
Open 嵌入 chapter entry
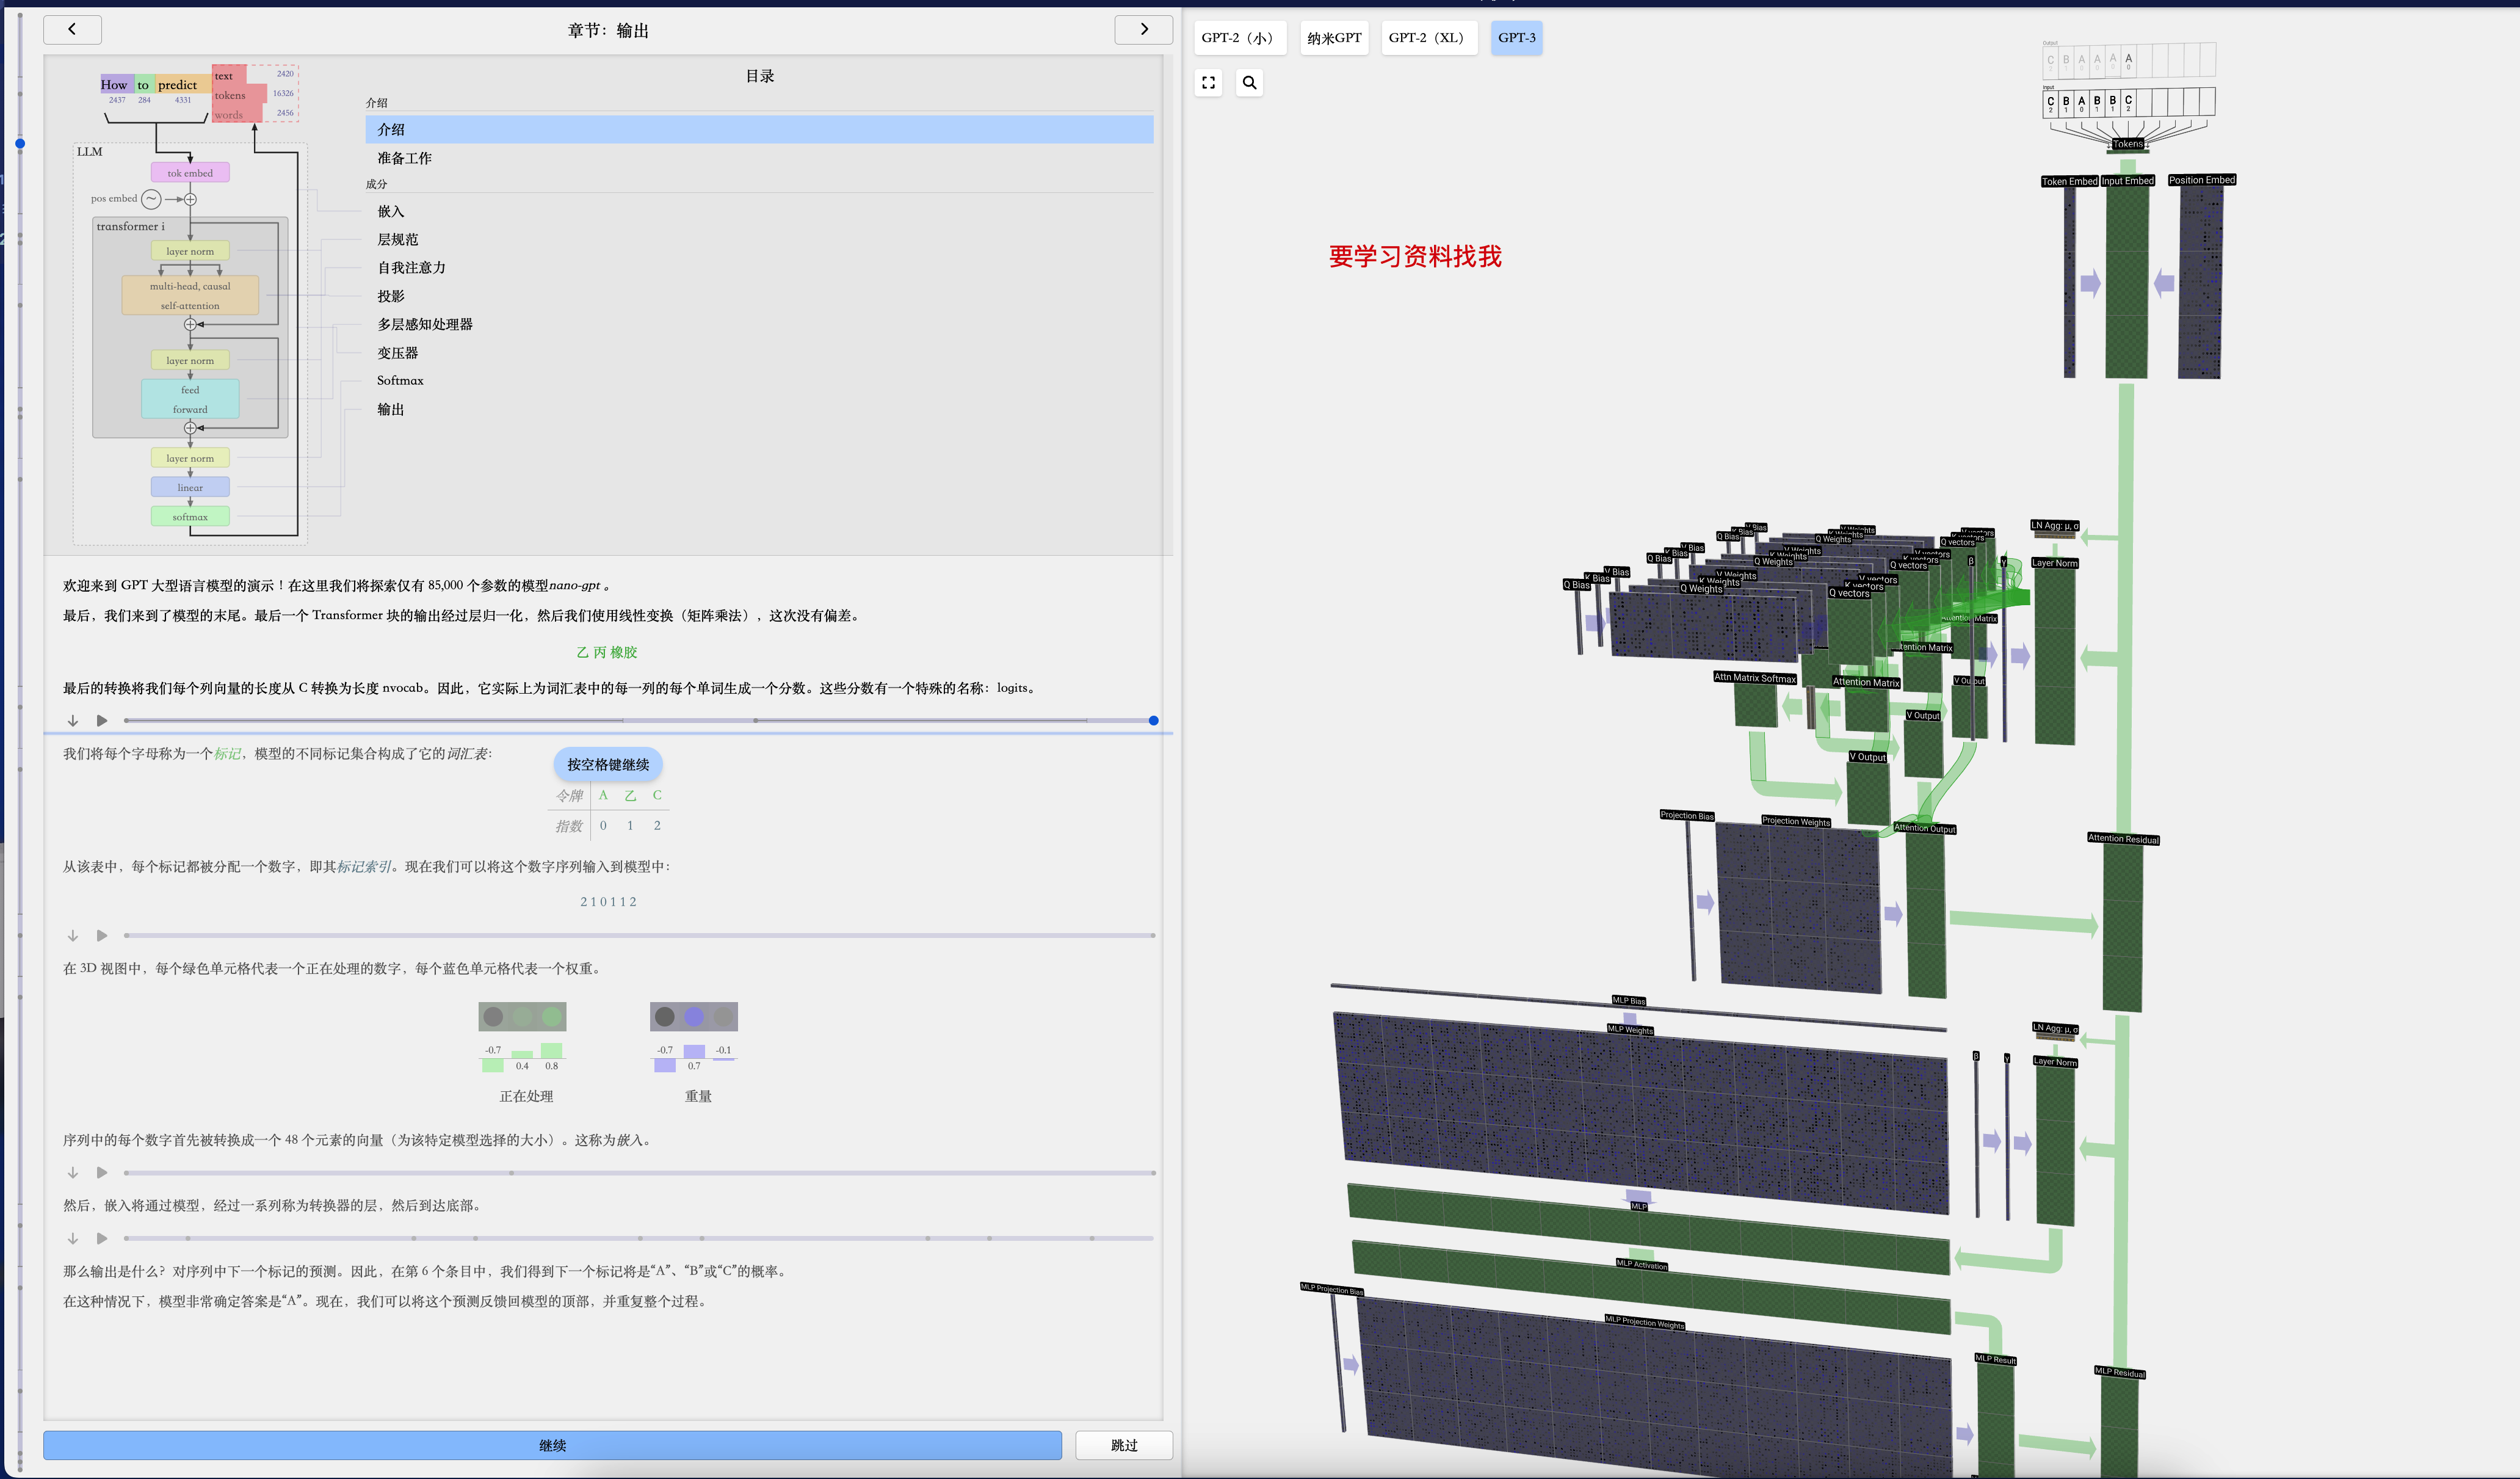pos(759,211)
